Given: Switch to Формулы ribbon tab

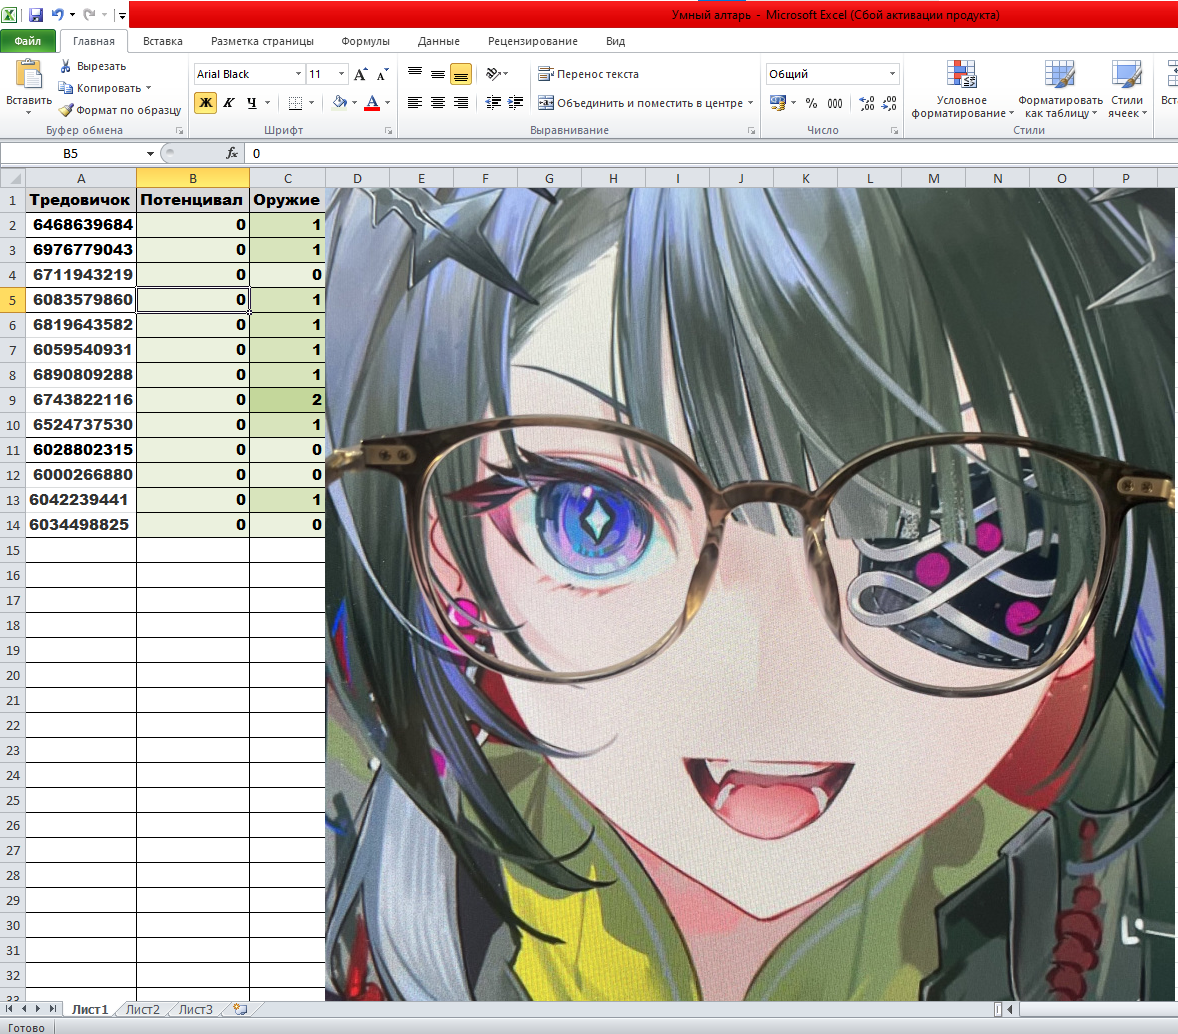Looking at the screenshot, I should (365, 41).
